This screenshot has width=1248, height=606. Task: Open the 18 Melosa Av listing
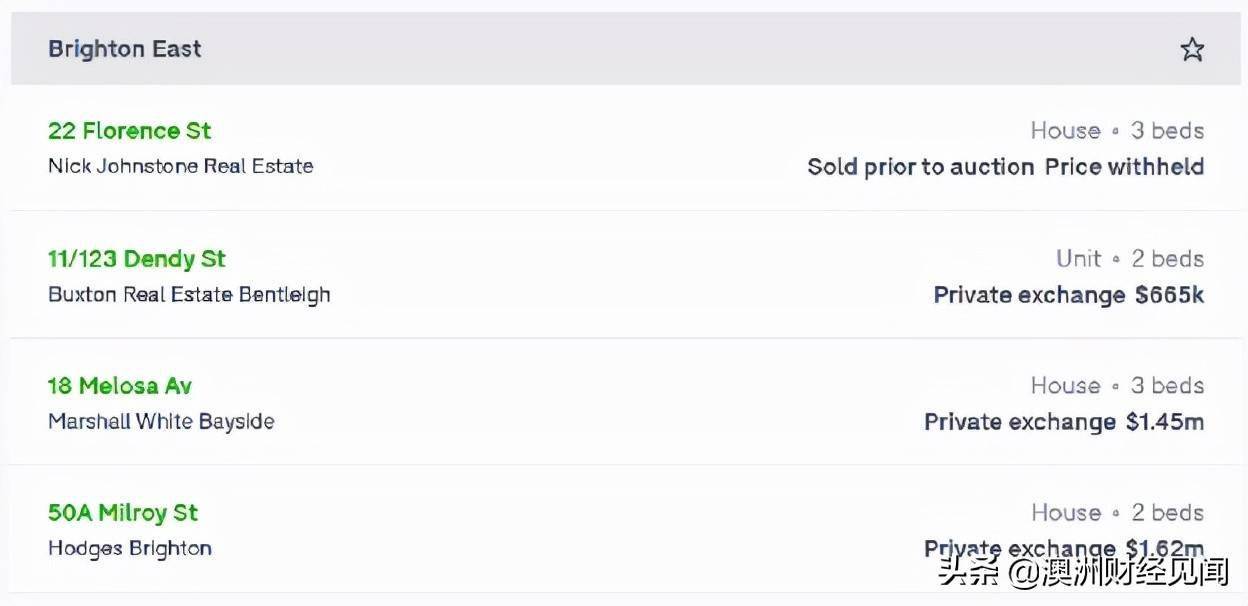pyautogui.click(x=120, y=386)
